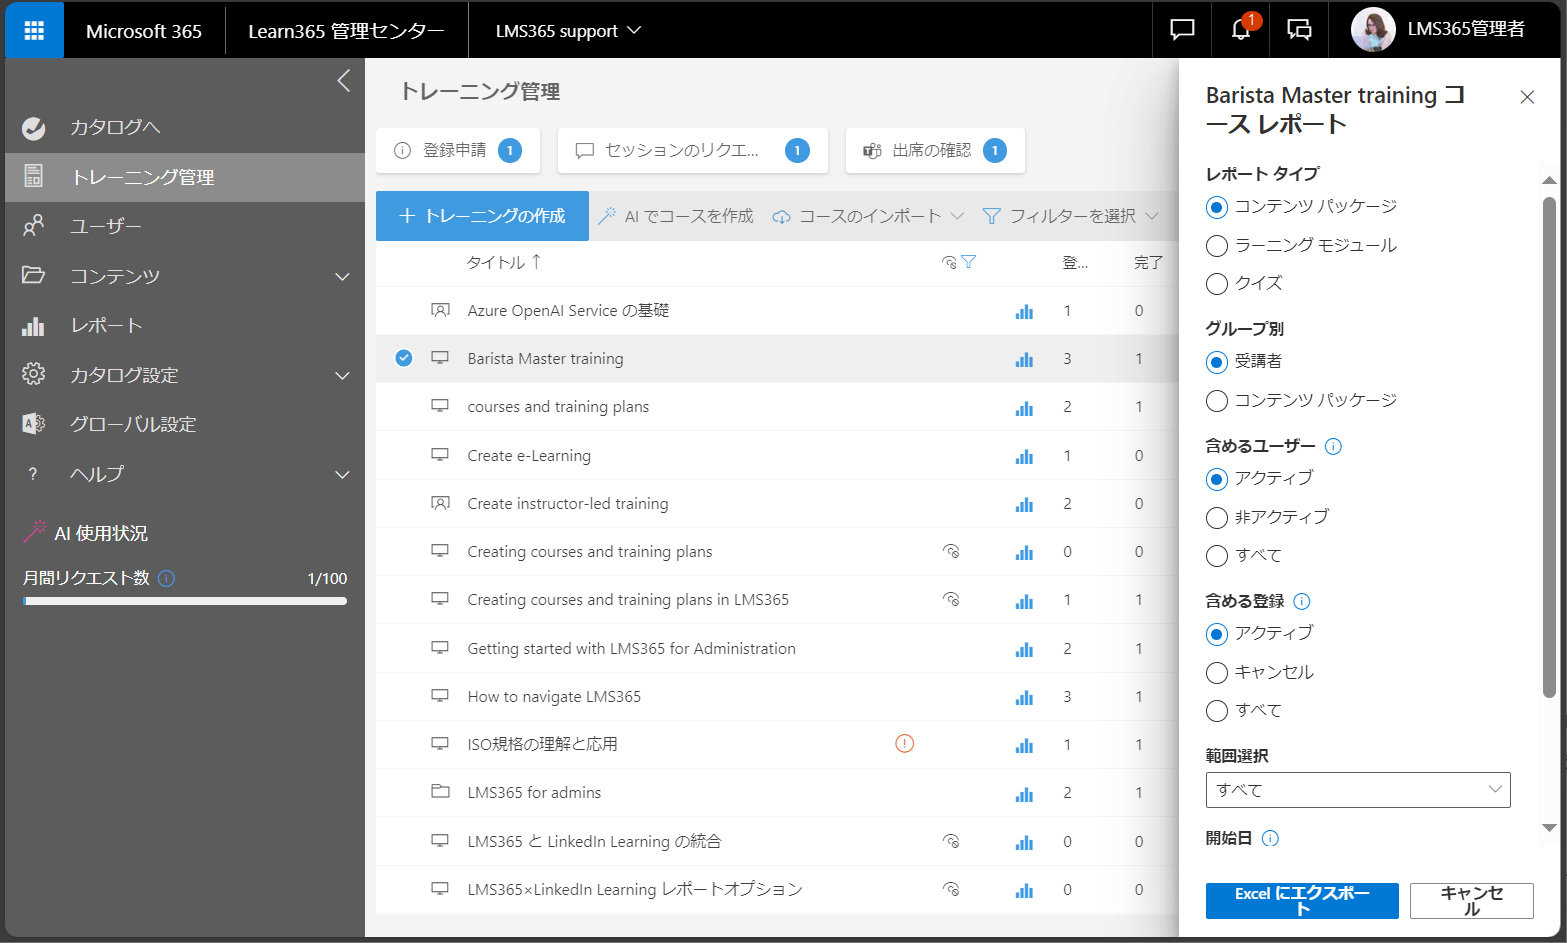Expand the カタログ設定 menu chevron
This screenshot has height=943, width=1567.
pos(342,375)
